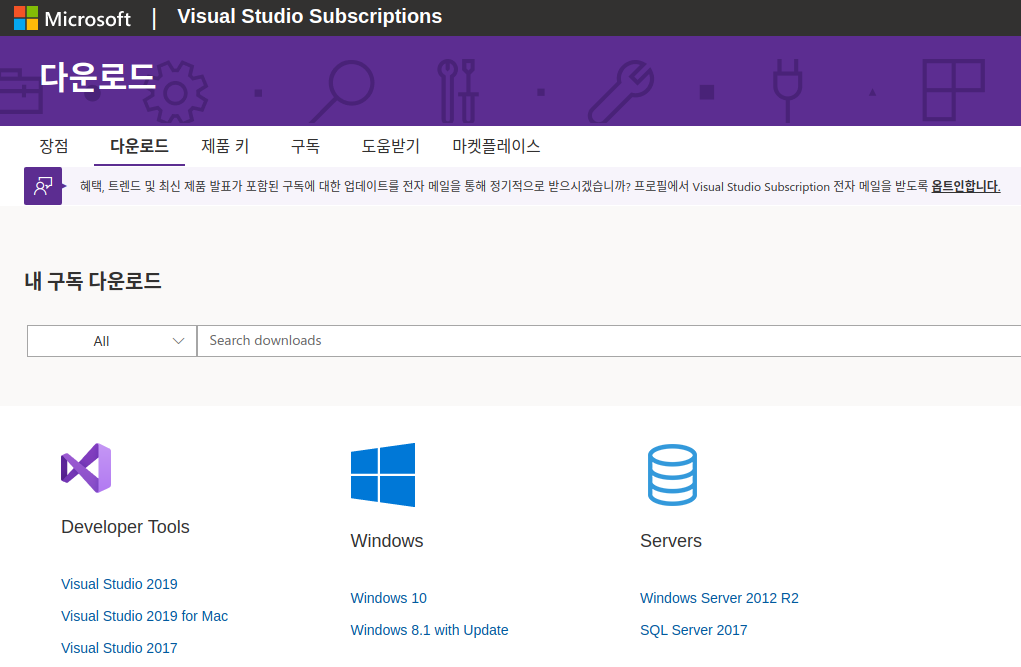Open Windows Server 2012 R2 link
Viewport: 1021px width, 667px height.
coord(719,598)
